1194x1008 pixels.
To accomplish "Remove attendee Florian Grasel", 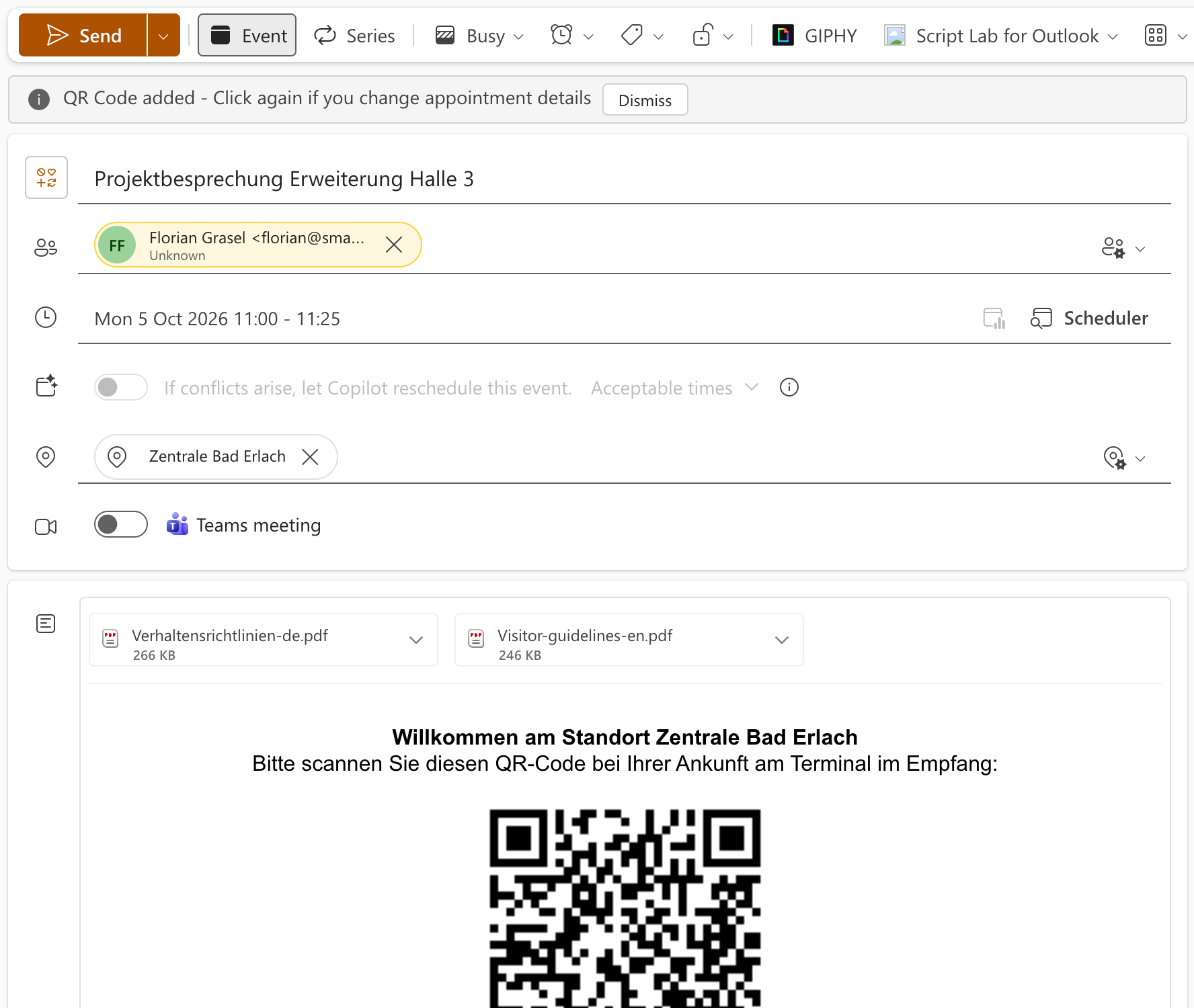I will tap(394, 245).
